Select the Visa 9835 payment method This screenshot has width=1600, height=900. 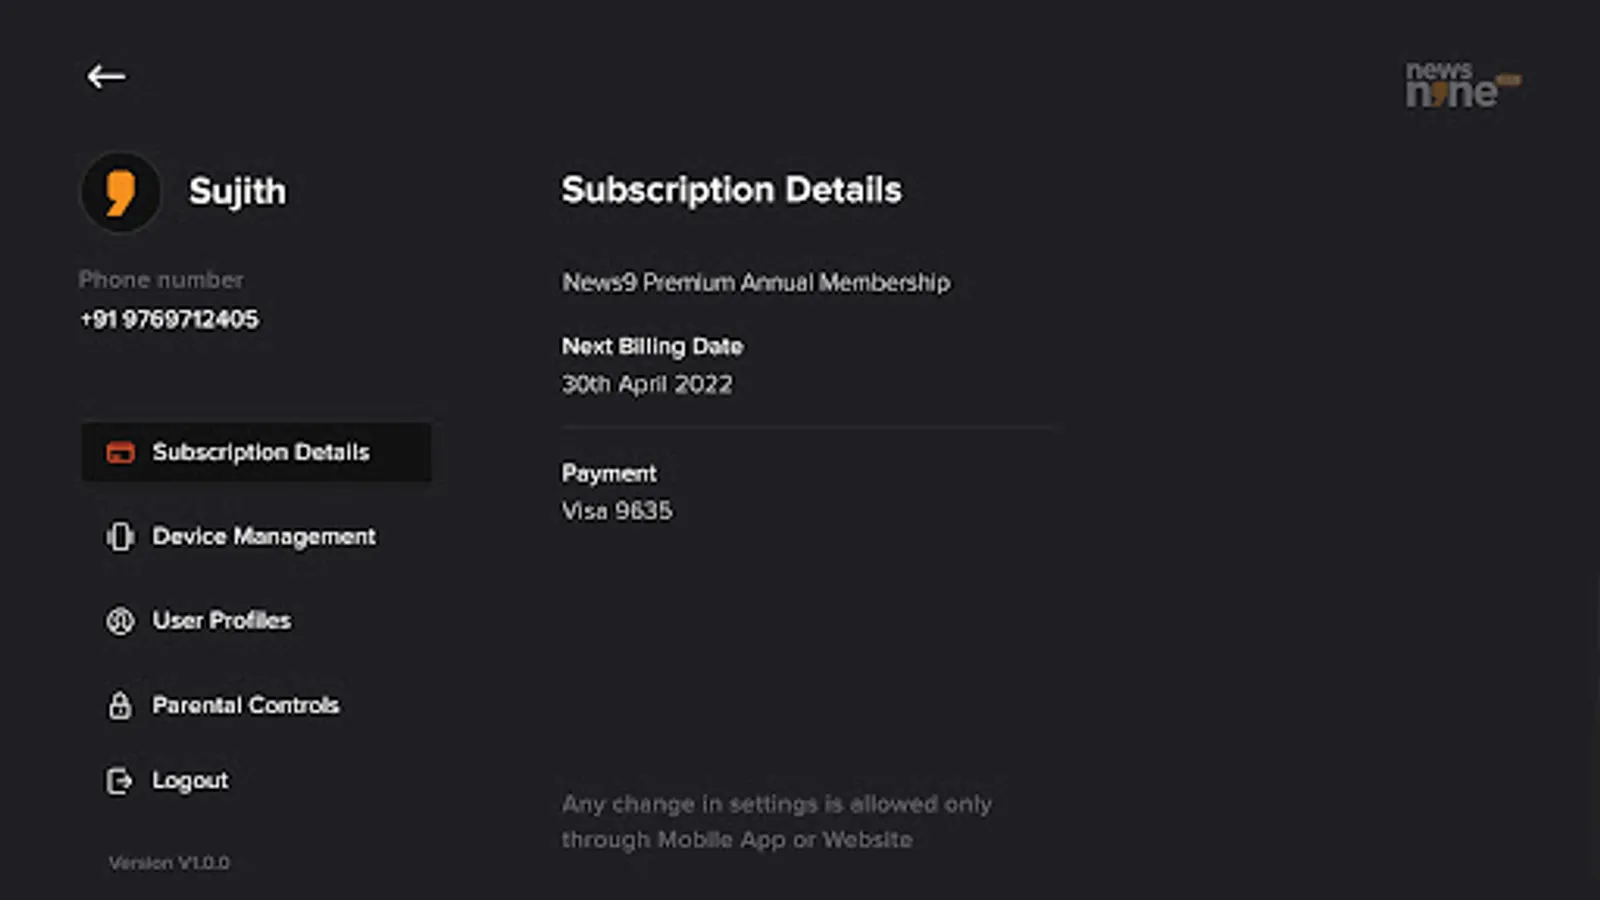tap(617, 511)
